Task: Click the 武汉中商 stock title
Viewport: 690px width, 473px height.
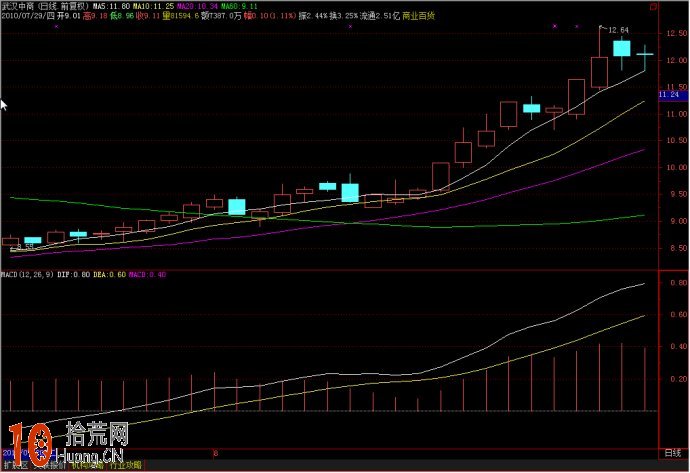Action: (x=18, y=6)
